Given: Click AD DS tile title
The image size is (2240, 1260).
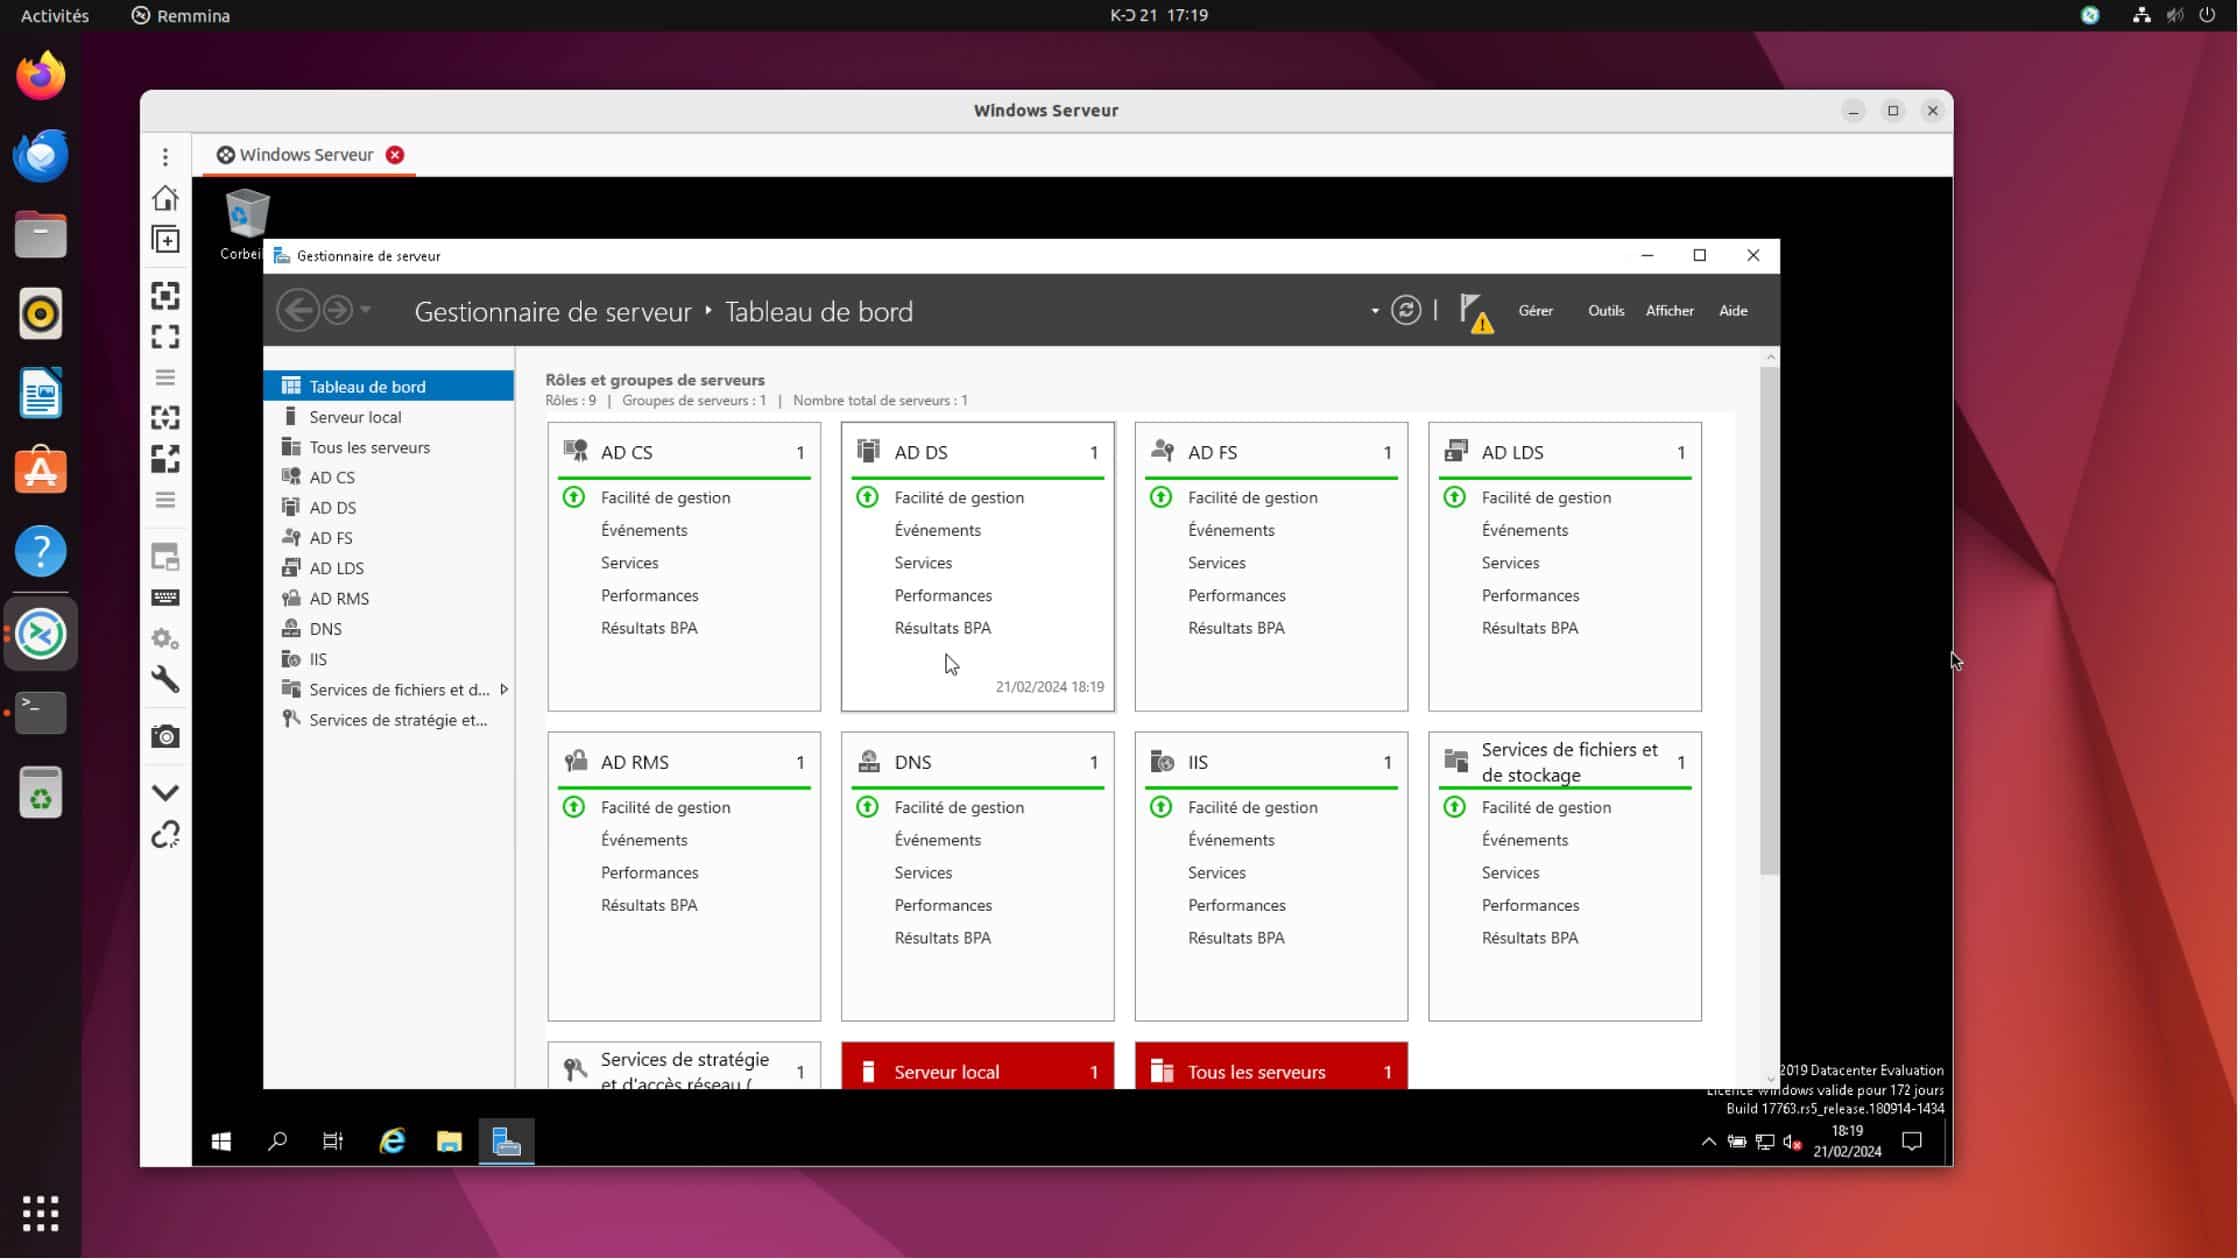Looking at the screenshot, I should point(921,453).
